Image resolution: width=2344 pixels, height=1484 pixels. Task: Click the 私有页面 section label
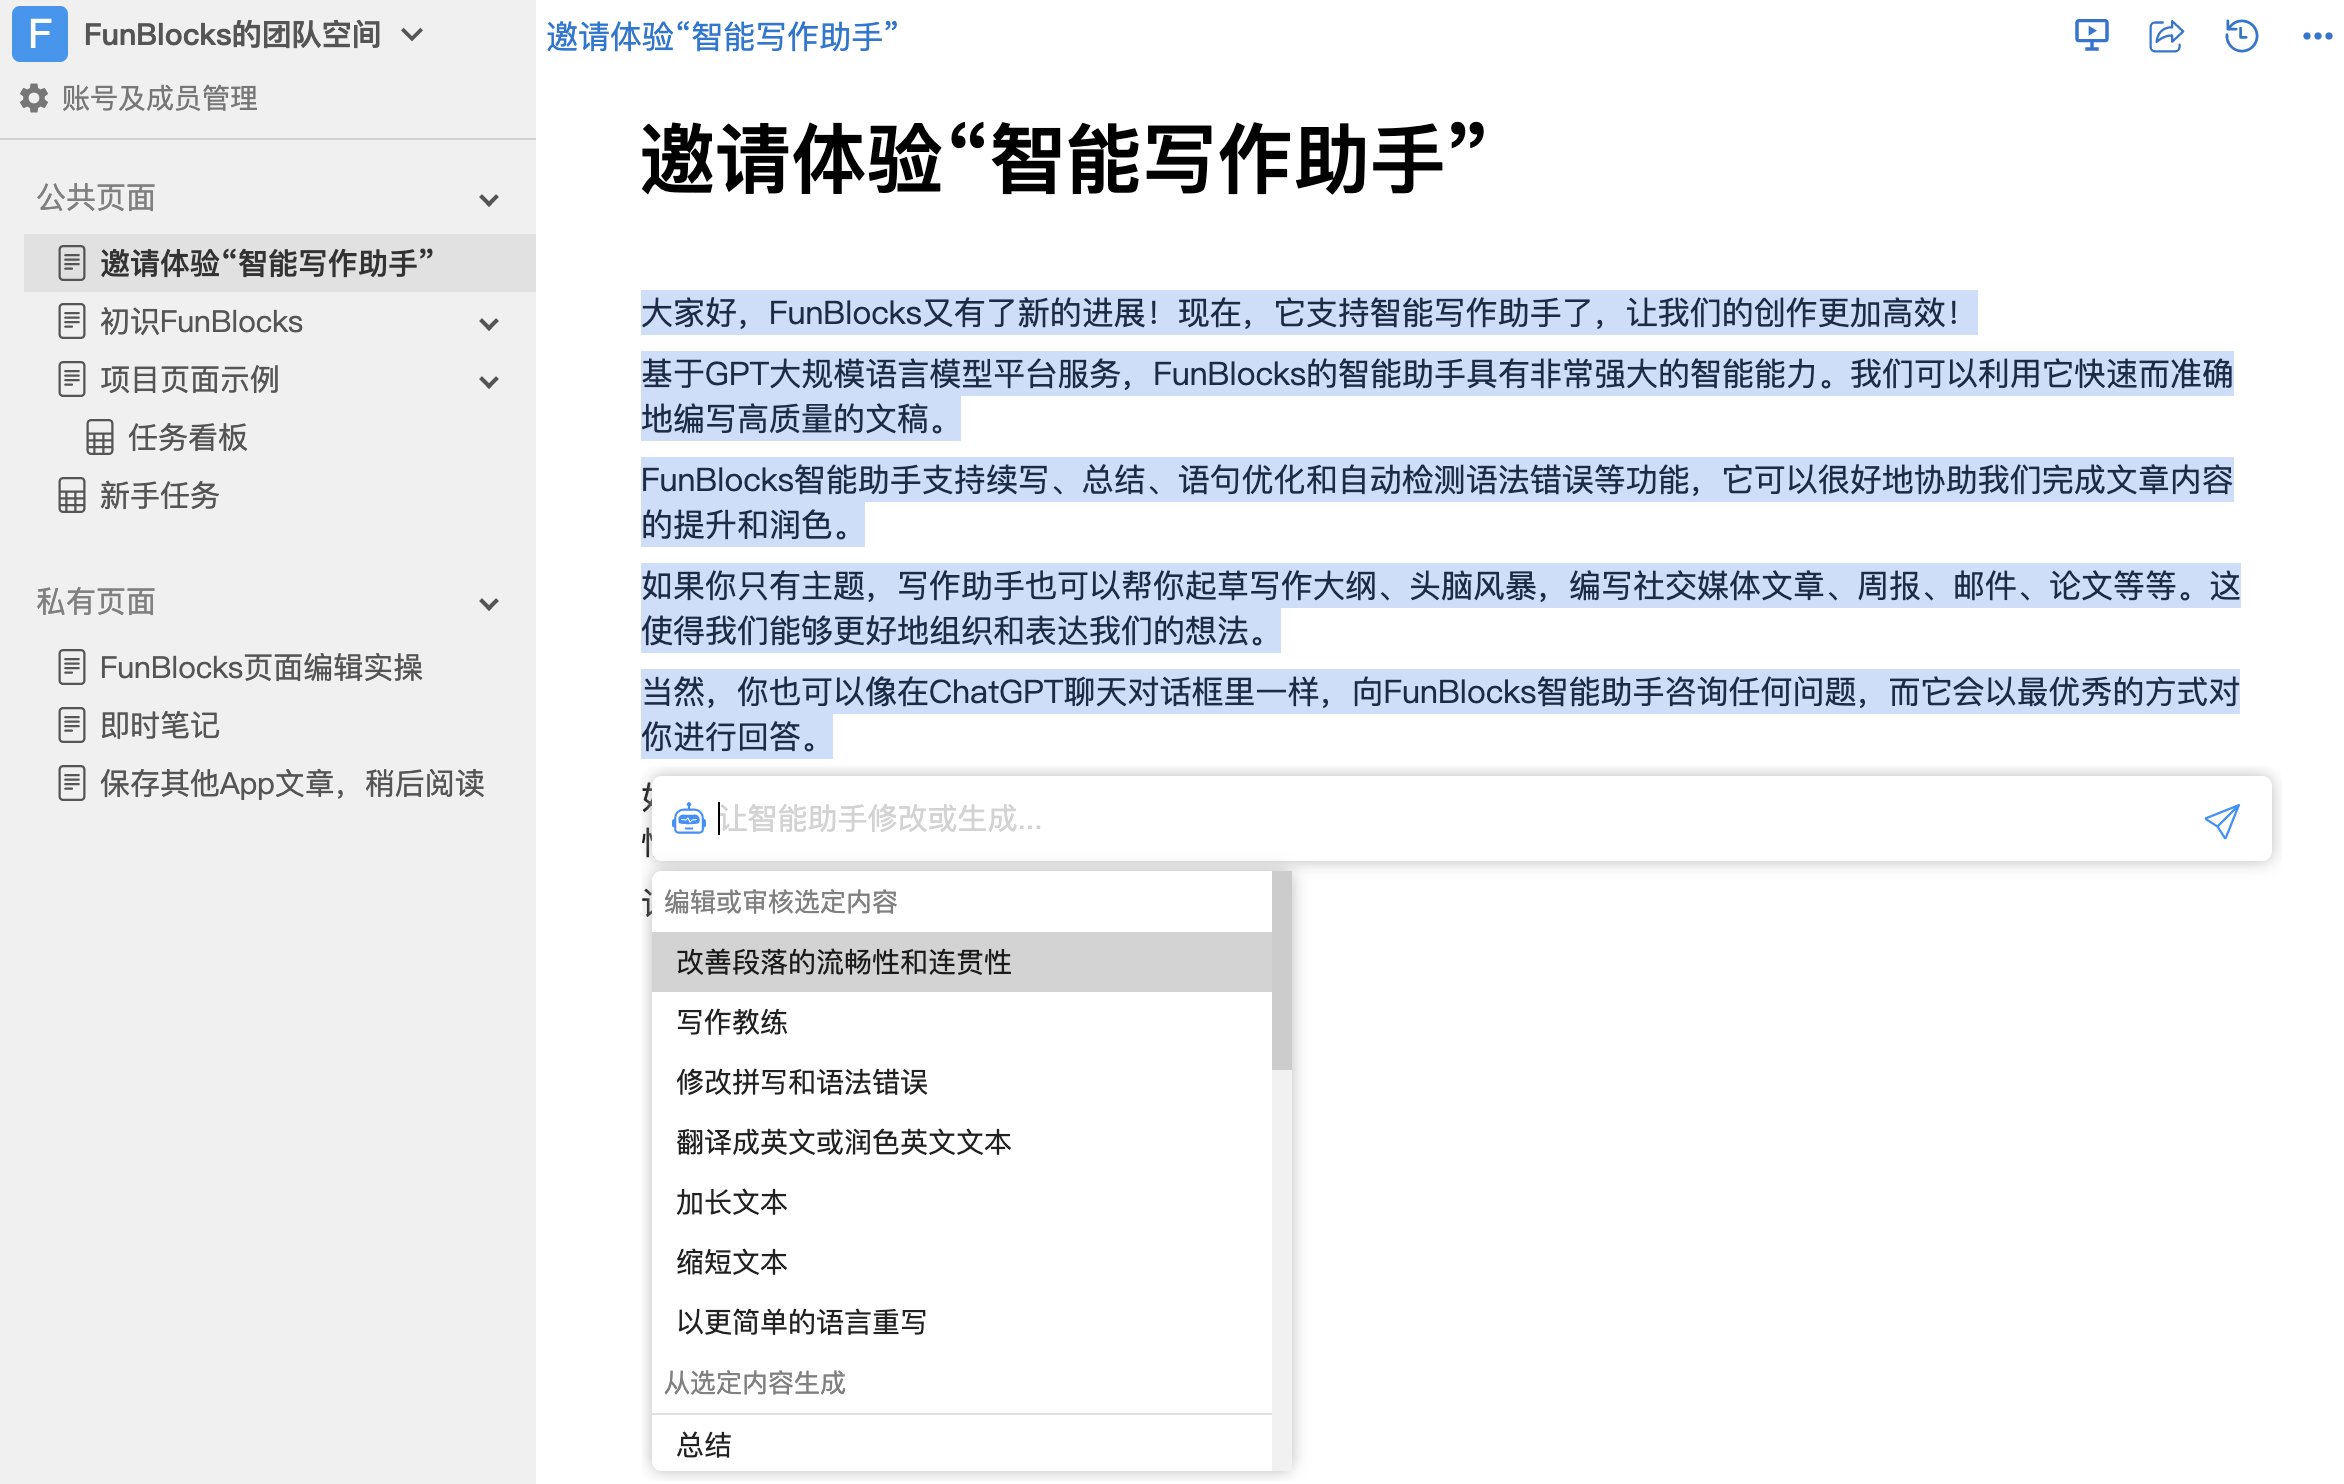pyautogui.click(x=96, y=602)
